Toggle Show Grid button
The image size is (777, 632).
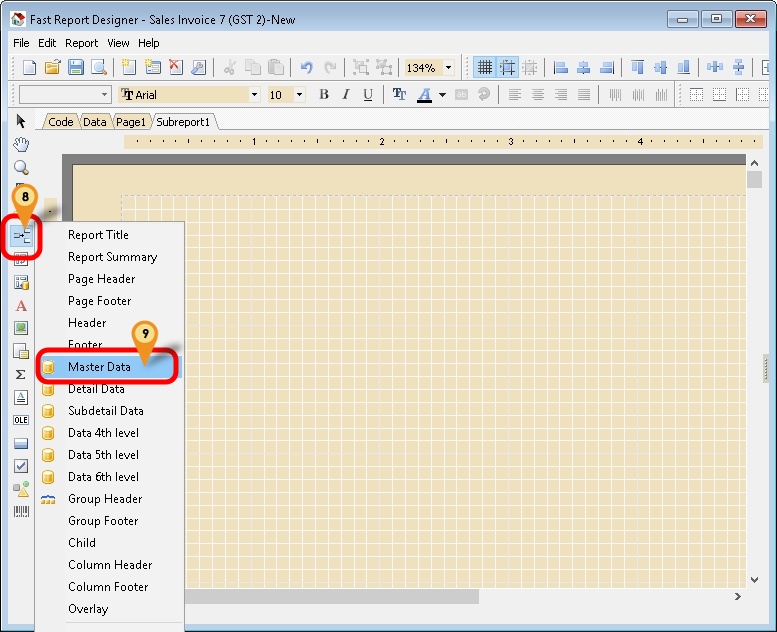(485, 68)
